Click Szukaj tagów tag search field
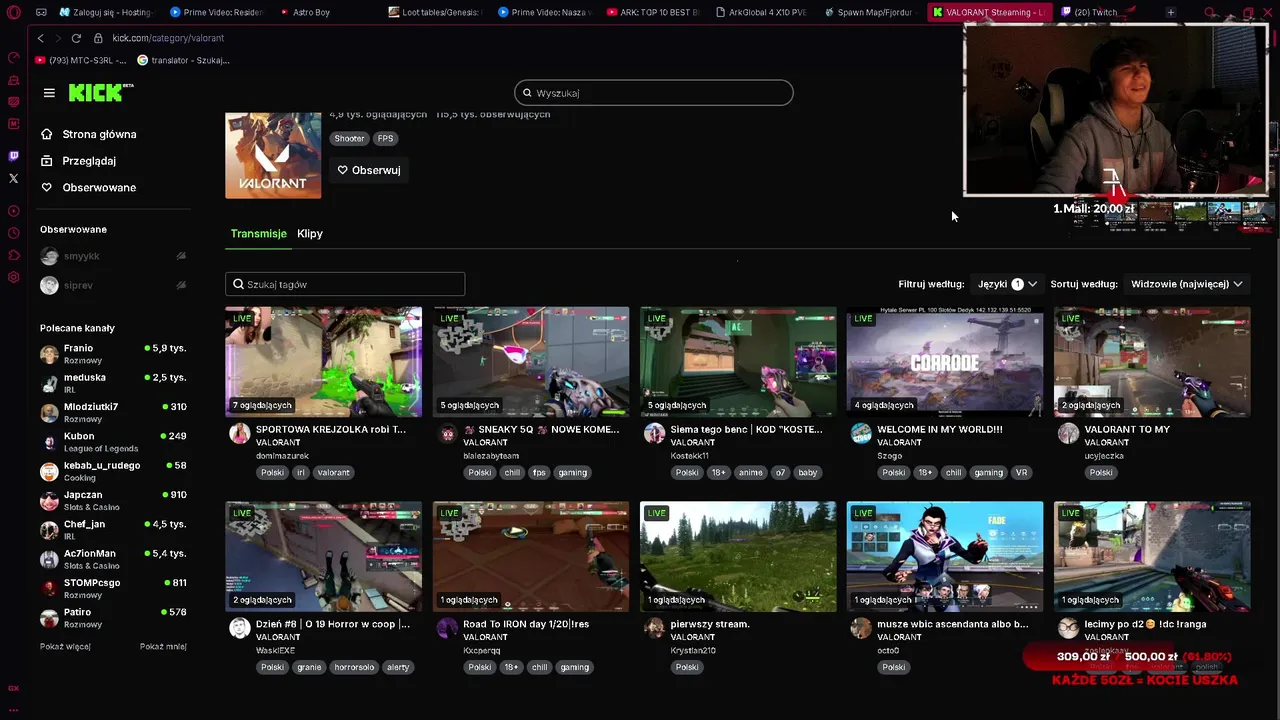Screen dimensions: 1280x720 pos(345,284)
